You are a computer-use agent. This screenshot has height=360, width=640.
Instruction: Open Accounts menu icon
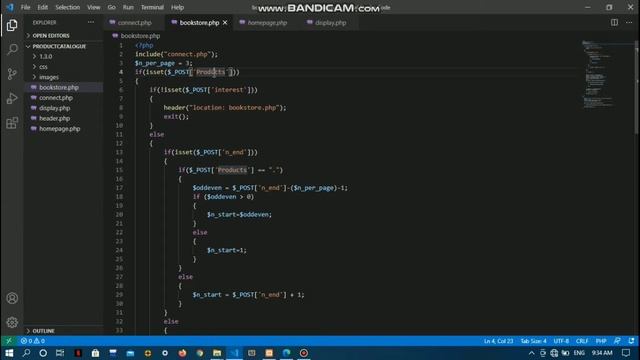click(x=12, y=298)
